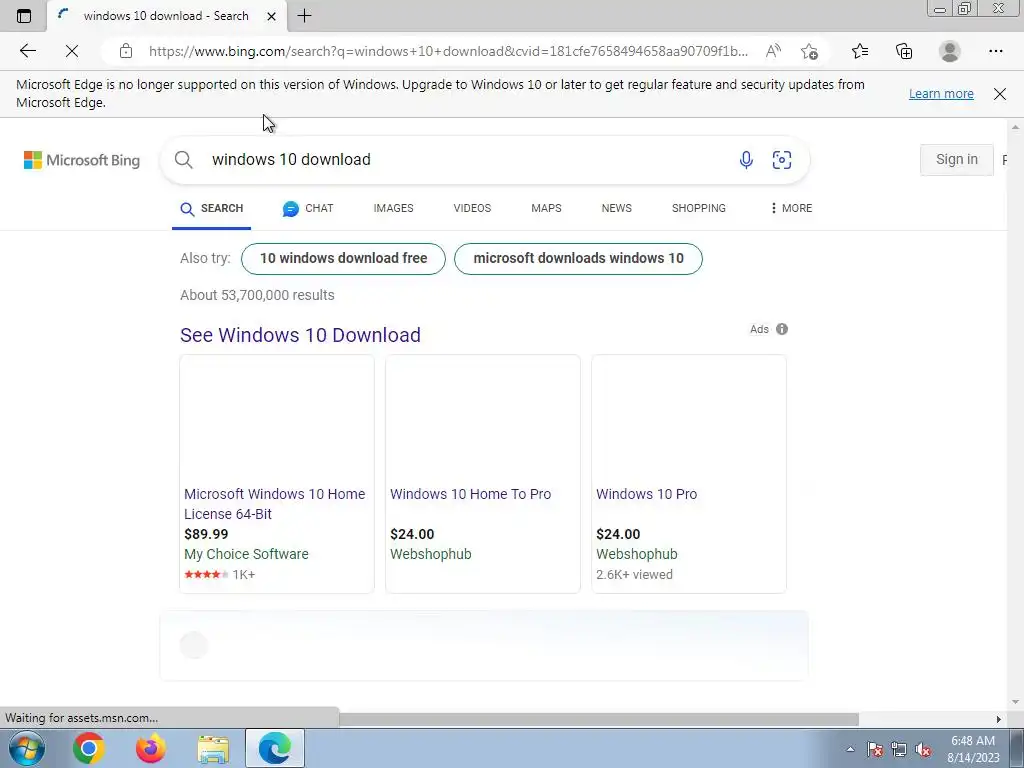Click Learn more about Edge support
The width and height of the screenshot is (1024, 768).
coord(941,93)
